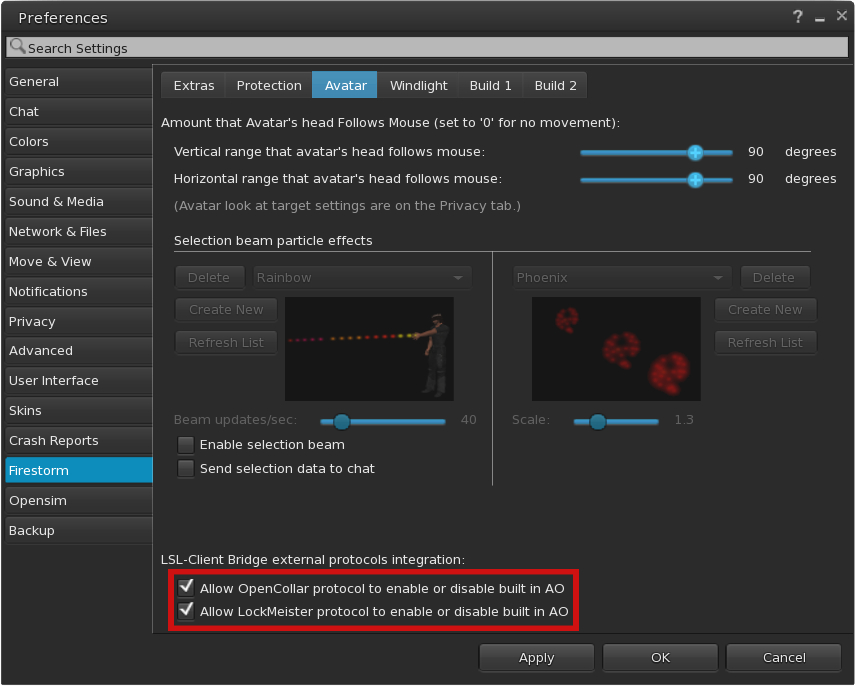The image size is (855, 686).
Task: Click the help question mark icon
Action: (798, 17)
